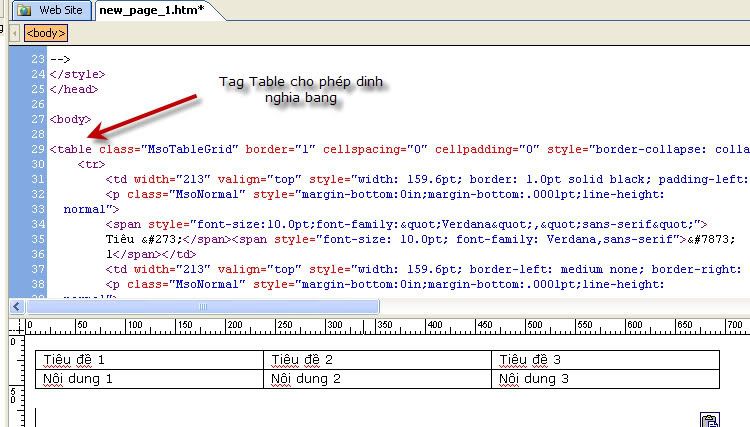This screenshot has height=427, width=750.
Task: Click the <body> tag selector button
Action: point(46,33)
